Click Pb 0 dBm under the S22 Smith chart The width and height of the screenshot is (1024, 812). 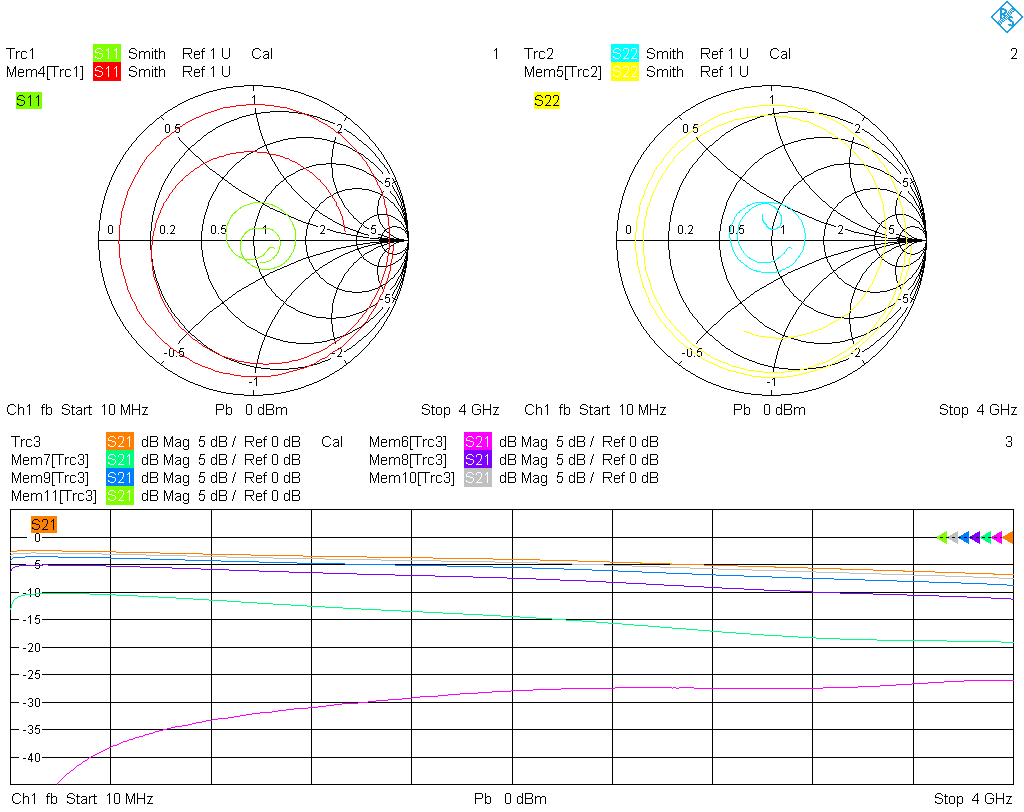point(769,410)
